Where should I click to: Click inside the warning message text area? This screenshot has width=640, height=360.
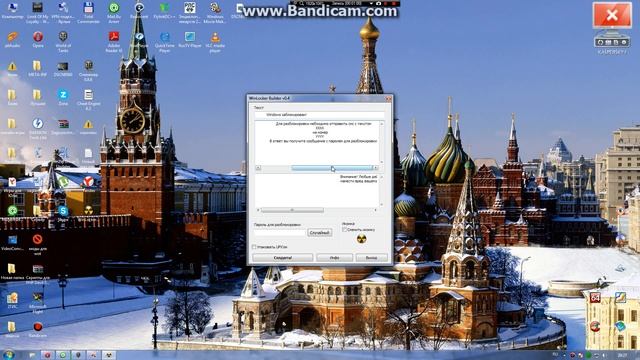tap(317, 191)
